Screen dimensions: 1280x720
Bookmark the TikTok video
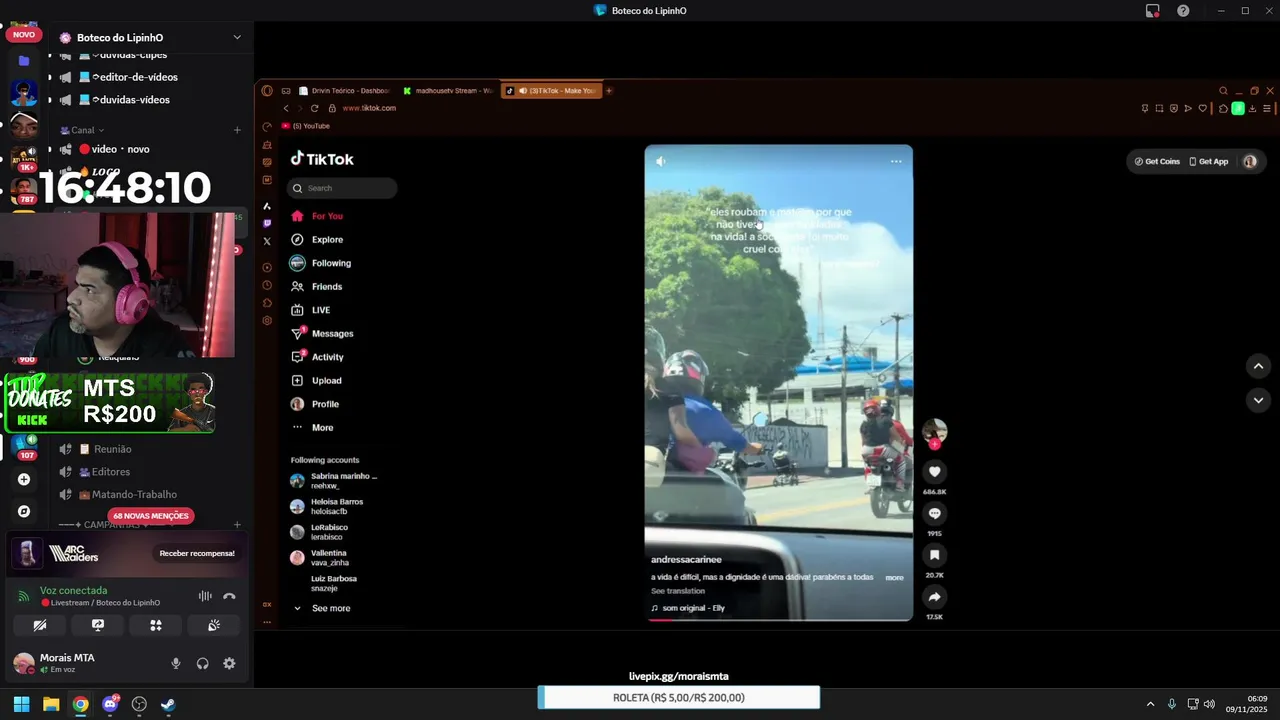coord(934,555)
